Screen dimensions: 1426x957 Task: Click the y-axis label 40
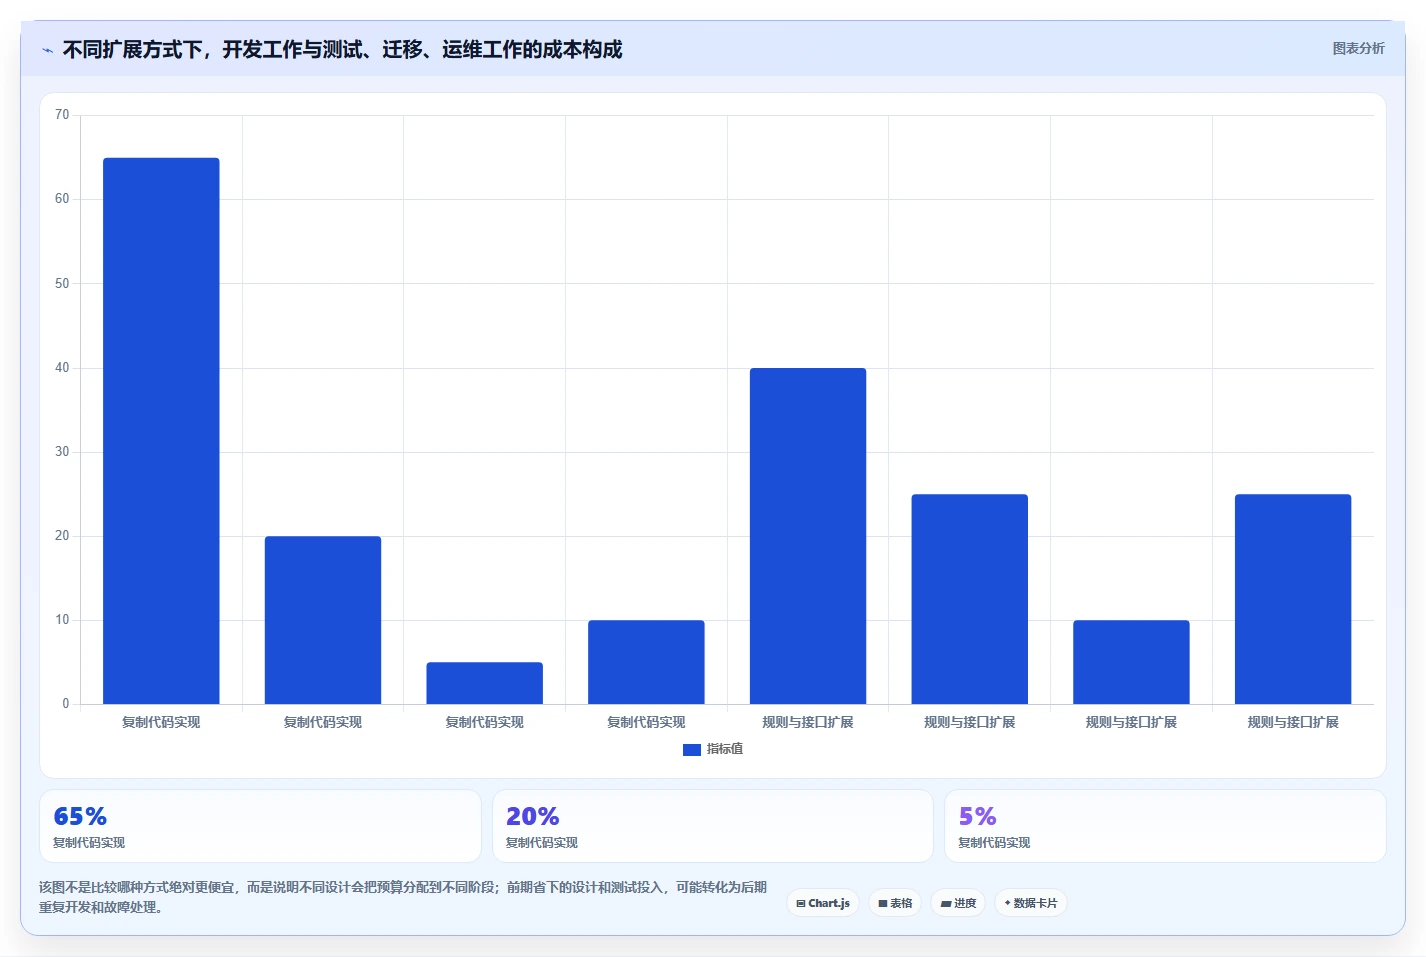click(x=62, y=368)
